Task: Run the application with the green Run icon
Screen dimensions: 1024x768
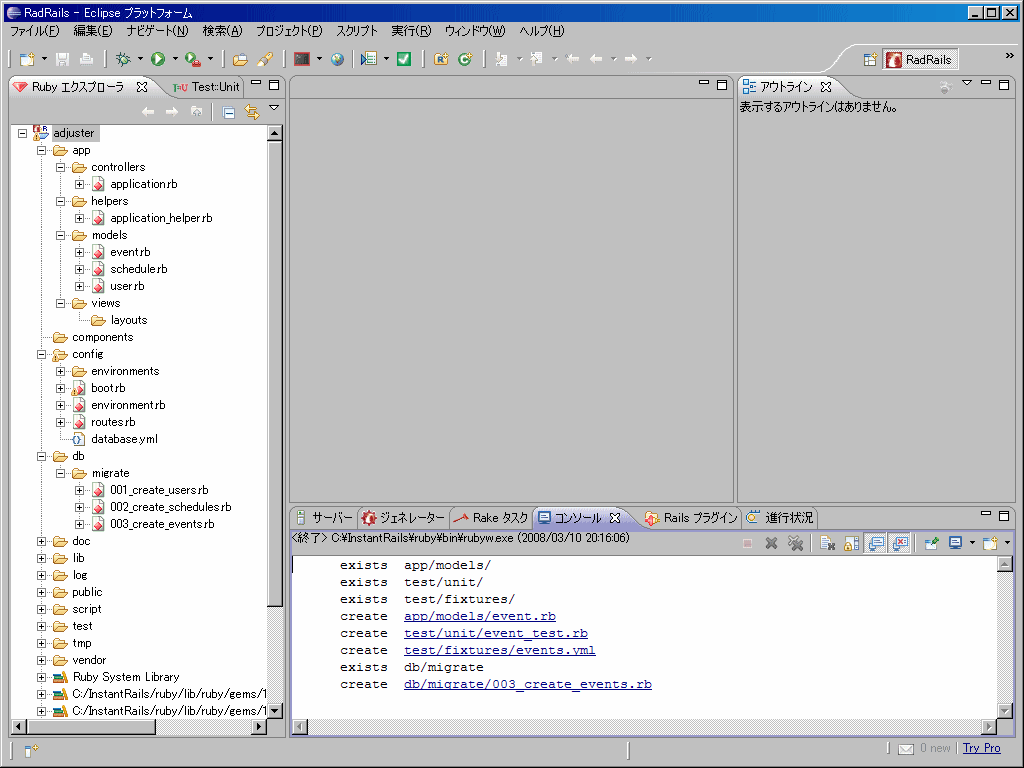Action: [157, 59]
